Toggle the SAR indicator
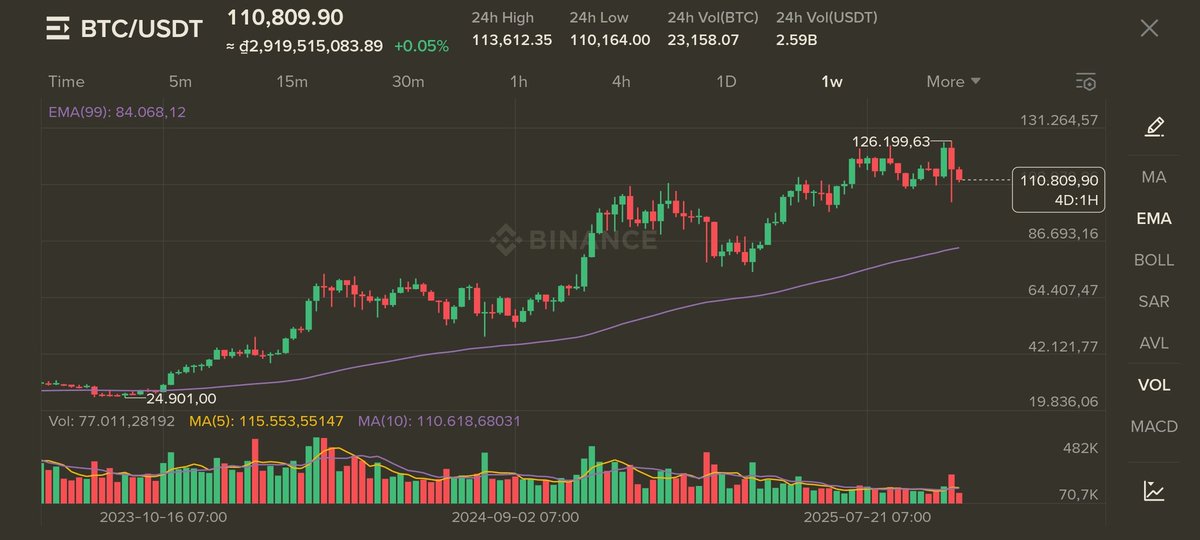 (1154, 301)
